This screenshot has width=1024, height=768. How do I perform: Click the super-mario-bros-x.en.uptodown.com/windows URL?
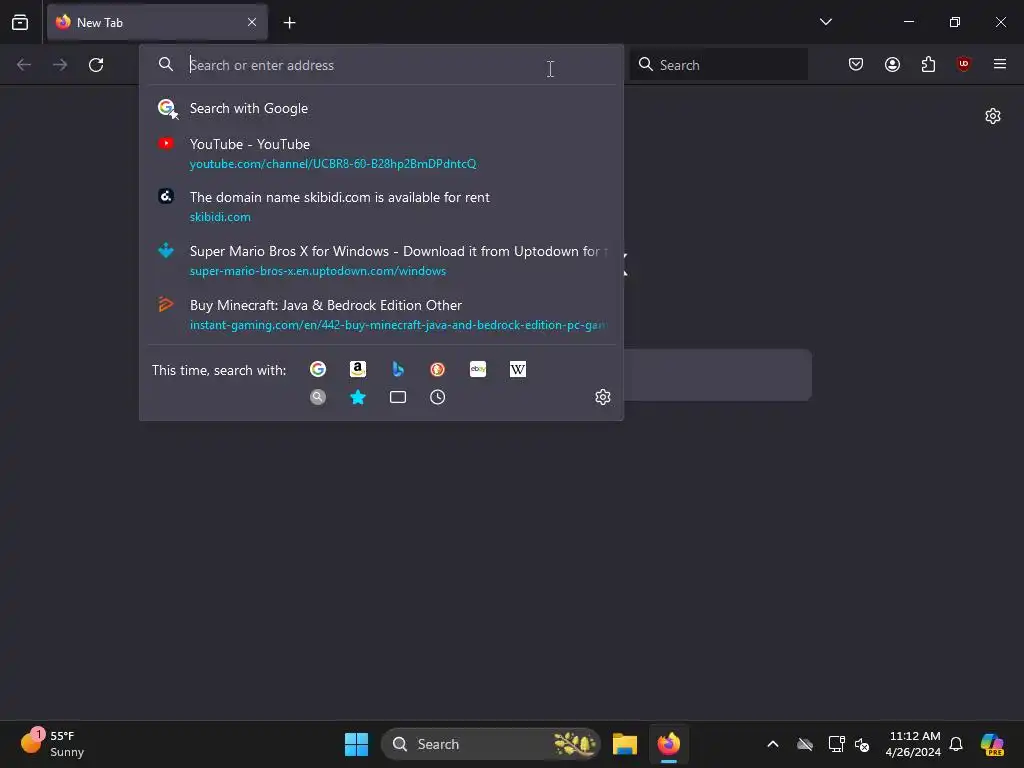click(x=318, y=271)
